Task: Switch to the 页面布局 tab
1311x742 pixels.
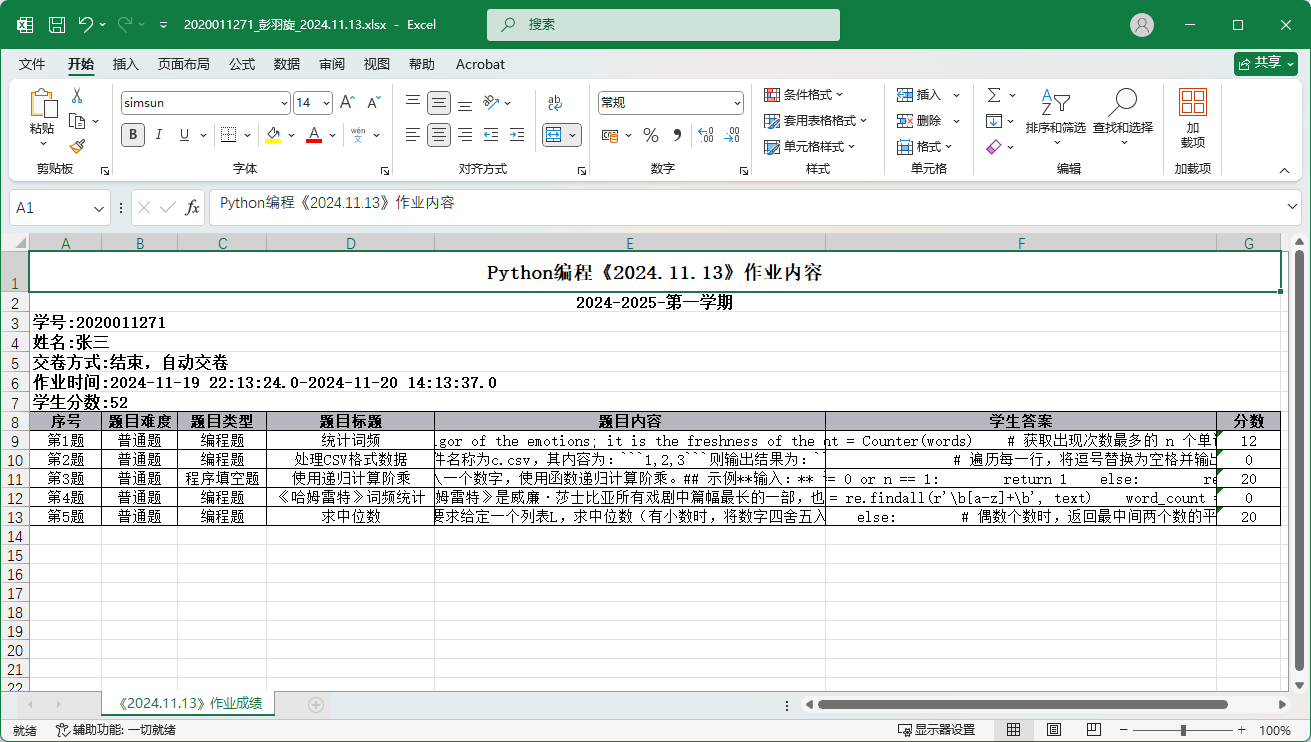Action: click(x=184, y=64)
